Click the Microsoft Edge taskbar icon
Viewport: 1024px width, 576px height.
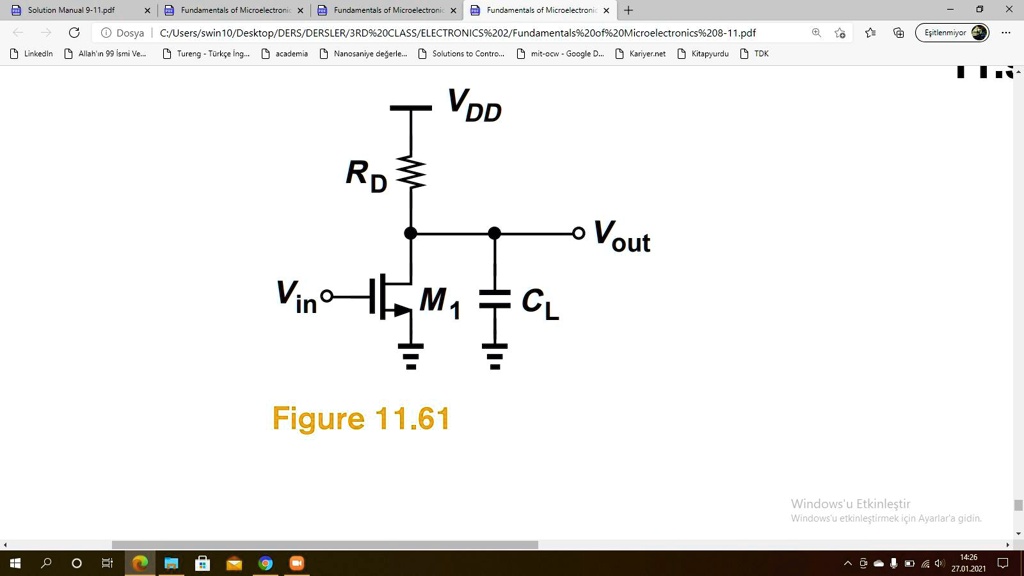pos(140,563)
